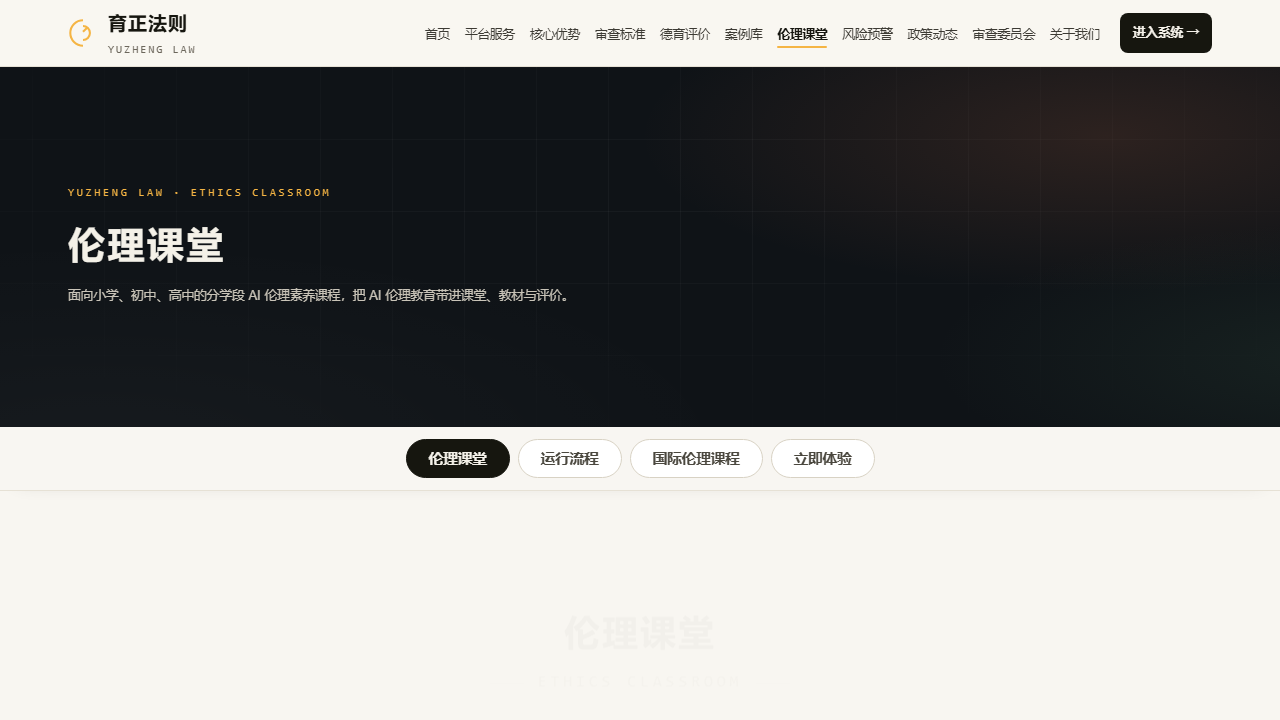Click the YUZHENG LAW subtitle under logo

(152, 49)
